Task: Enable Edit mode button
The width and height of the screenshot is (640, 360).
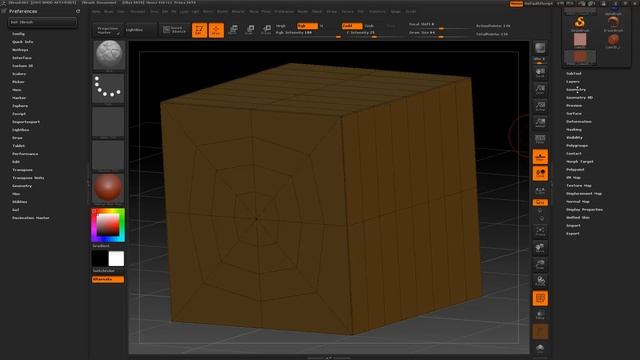Action: click(200, 30)
